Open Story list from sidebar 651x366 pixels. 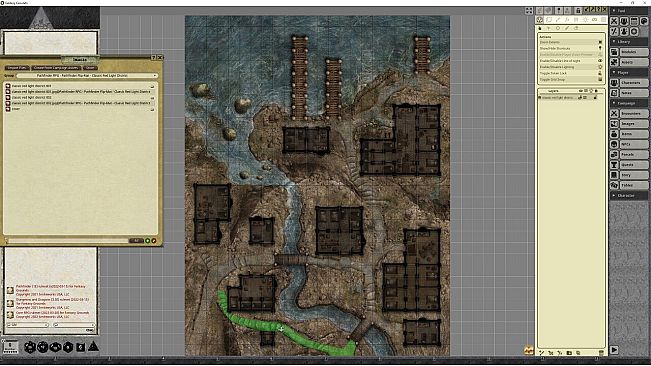point(634,175)
